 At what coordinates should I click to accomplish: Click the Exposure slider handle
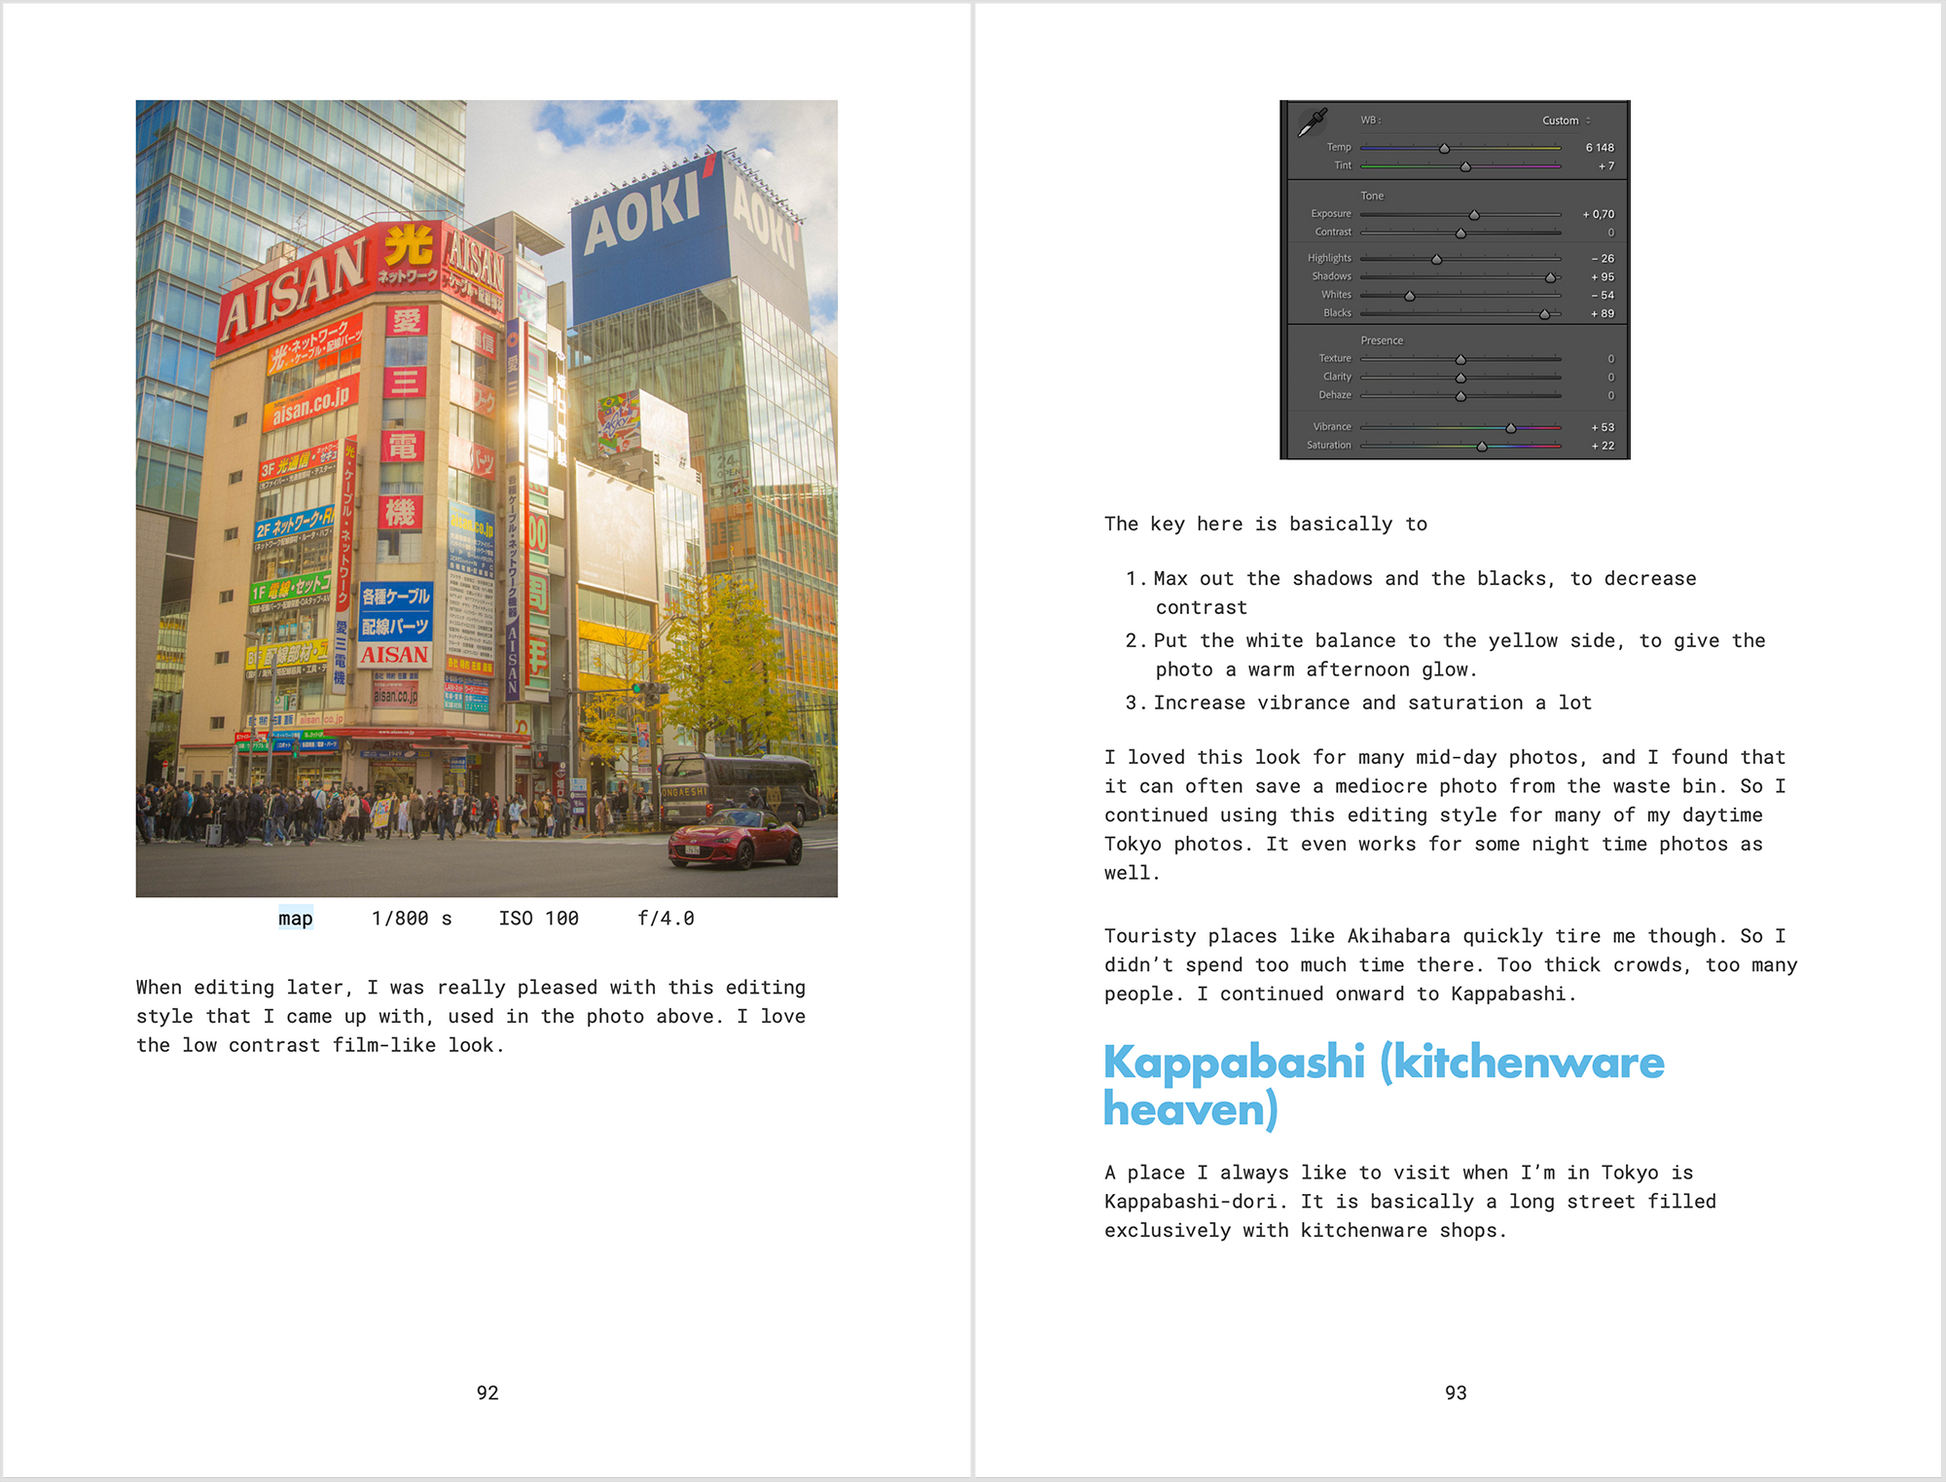1474,215
